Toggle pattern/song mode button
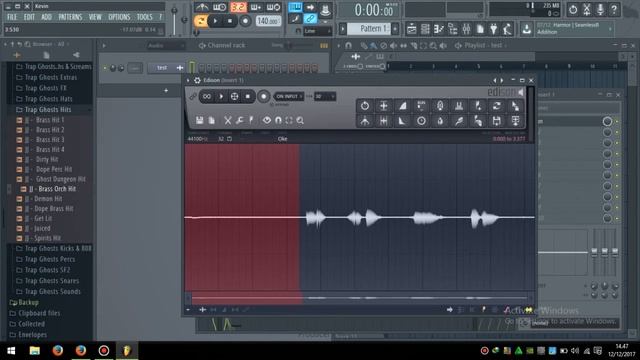Viewport: 640px width, 360px height. pyautogui.click(x=200, y=20)
